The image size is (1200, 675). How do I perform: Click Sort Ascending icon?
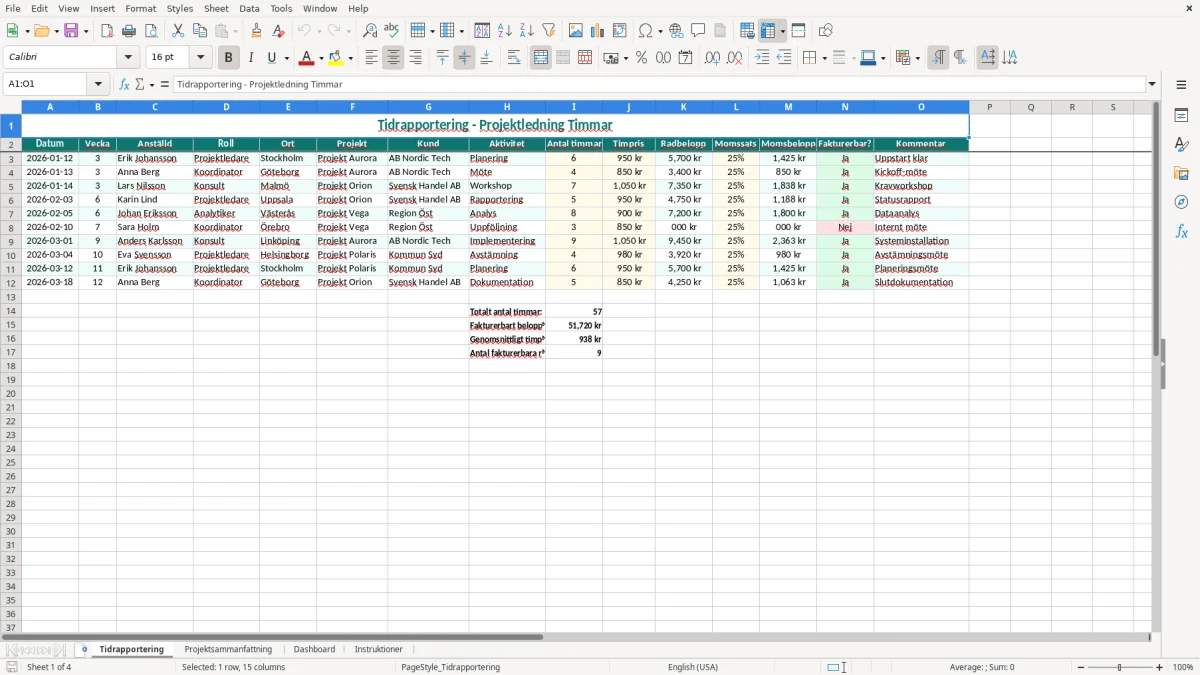click(x=505, y=31)
